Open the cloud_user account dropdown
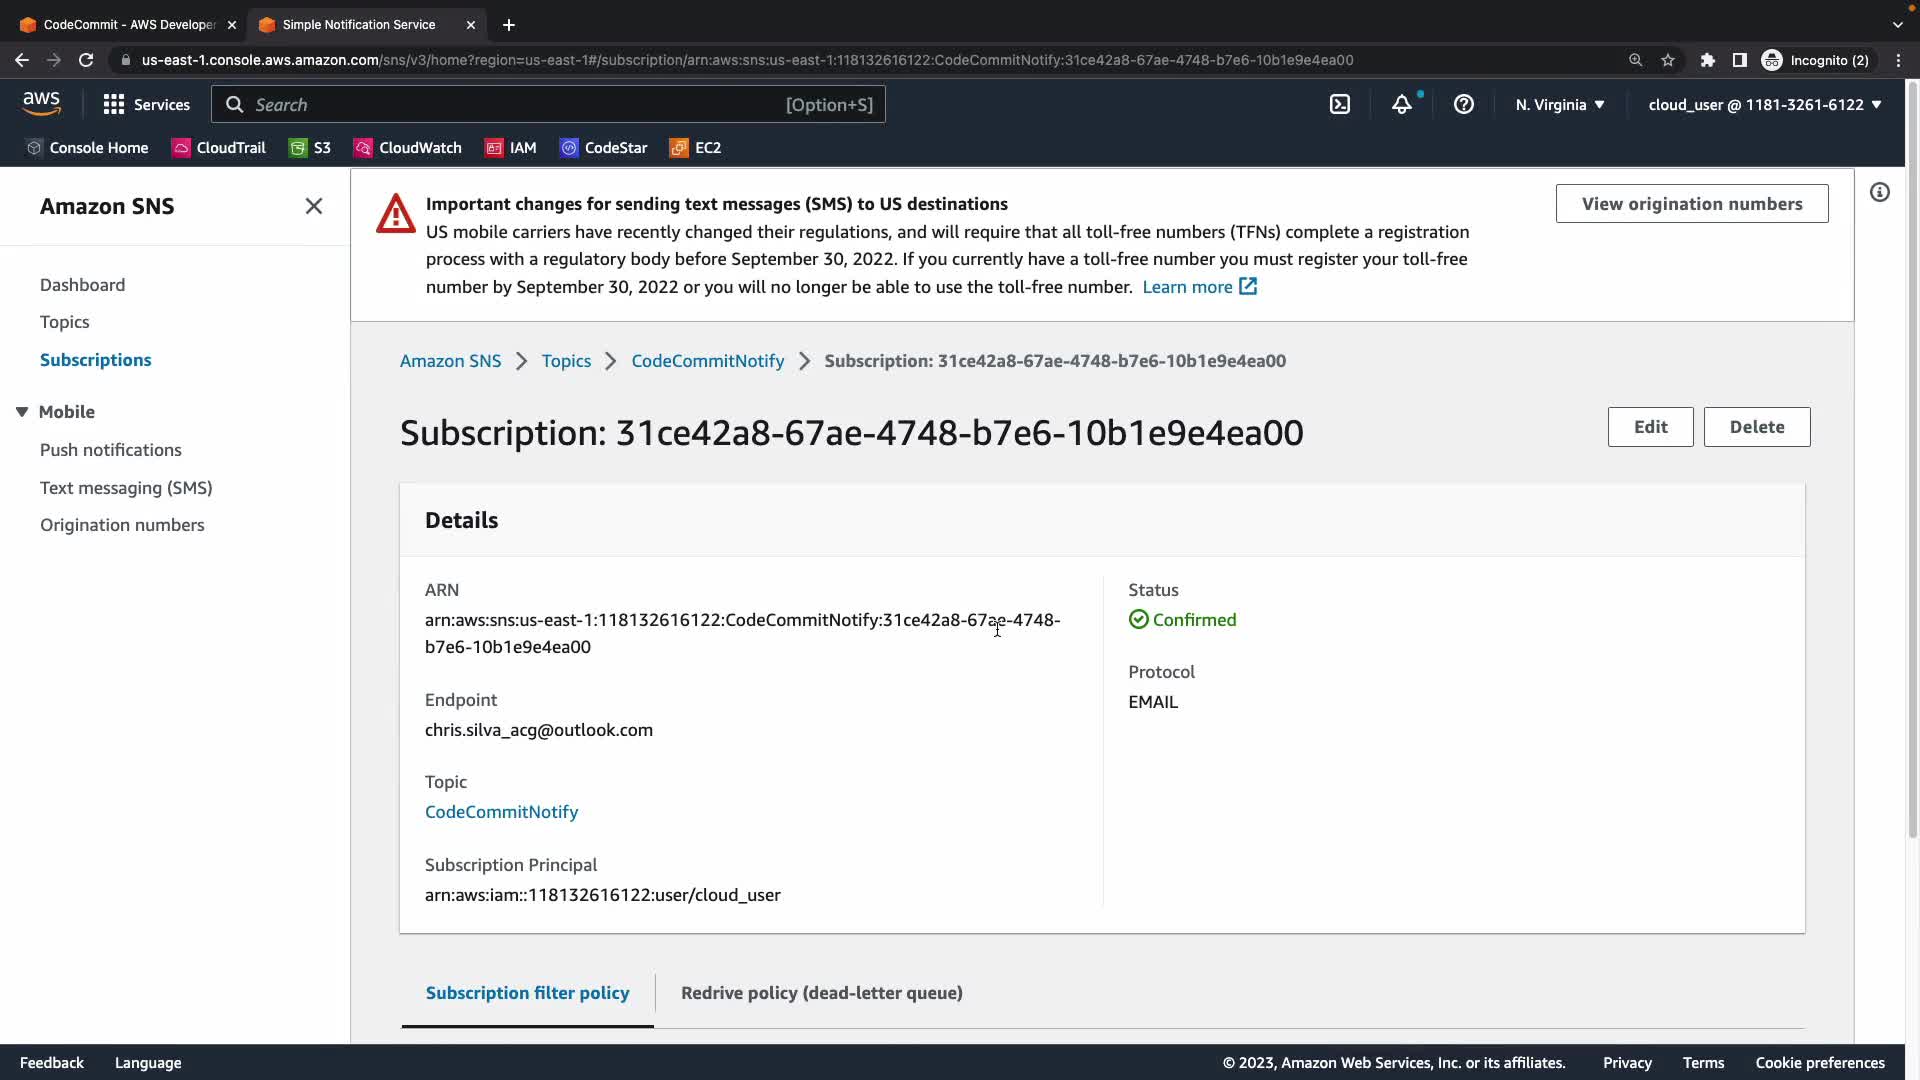The image size is (1920, 1080). point(1764,104)
